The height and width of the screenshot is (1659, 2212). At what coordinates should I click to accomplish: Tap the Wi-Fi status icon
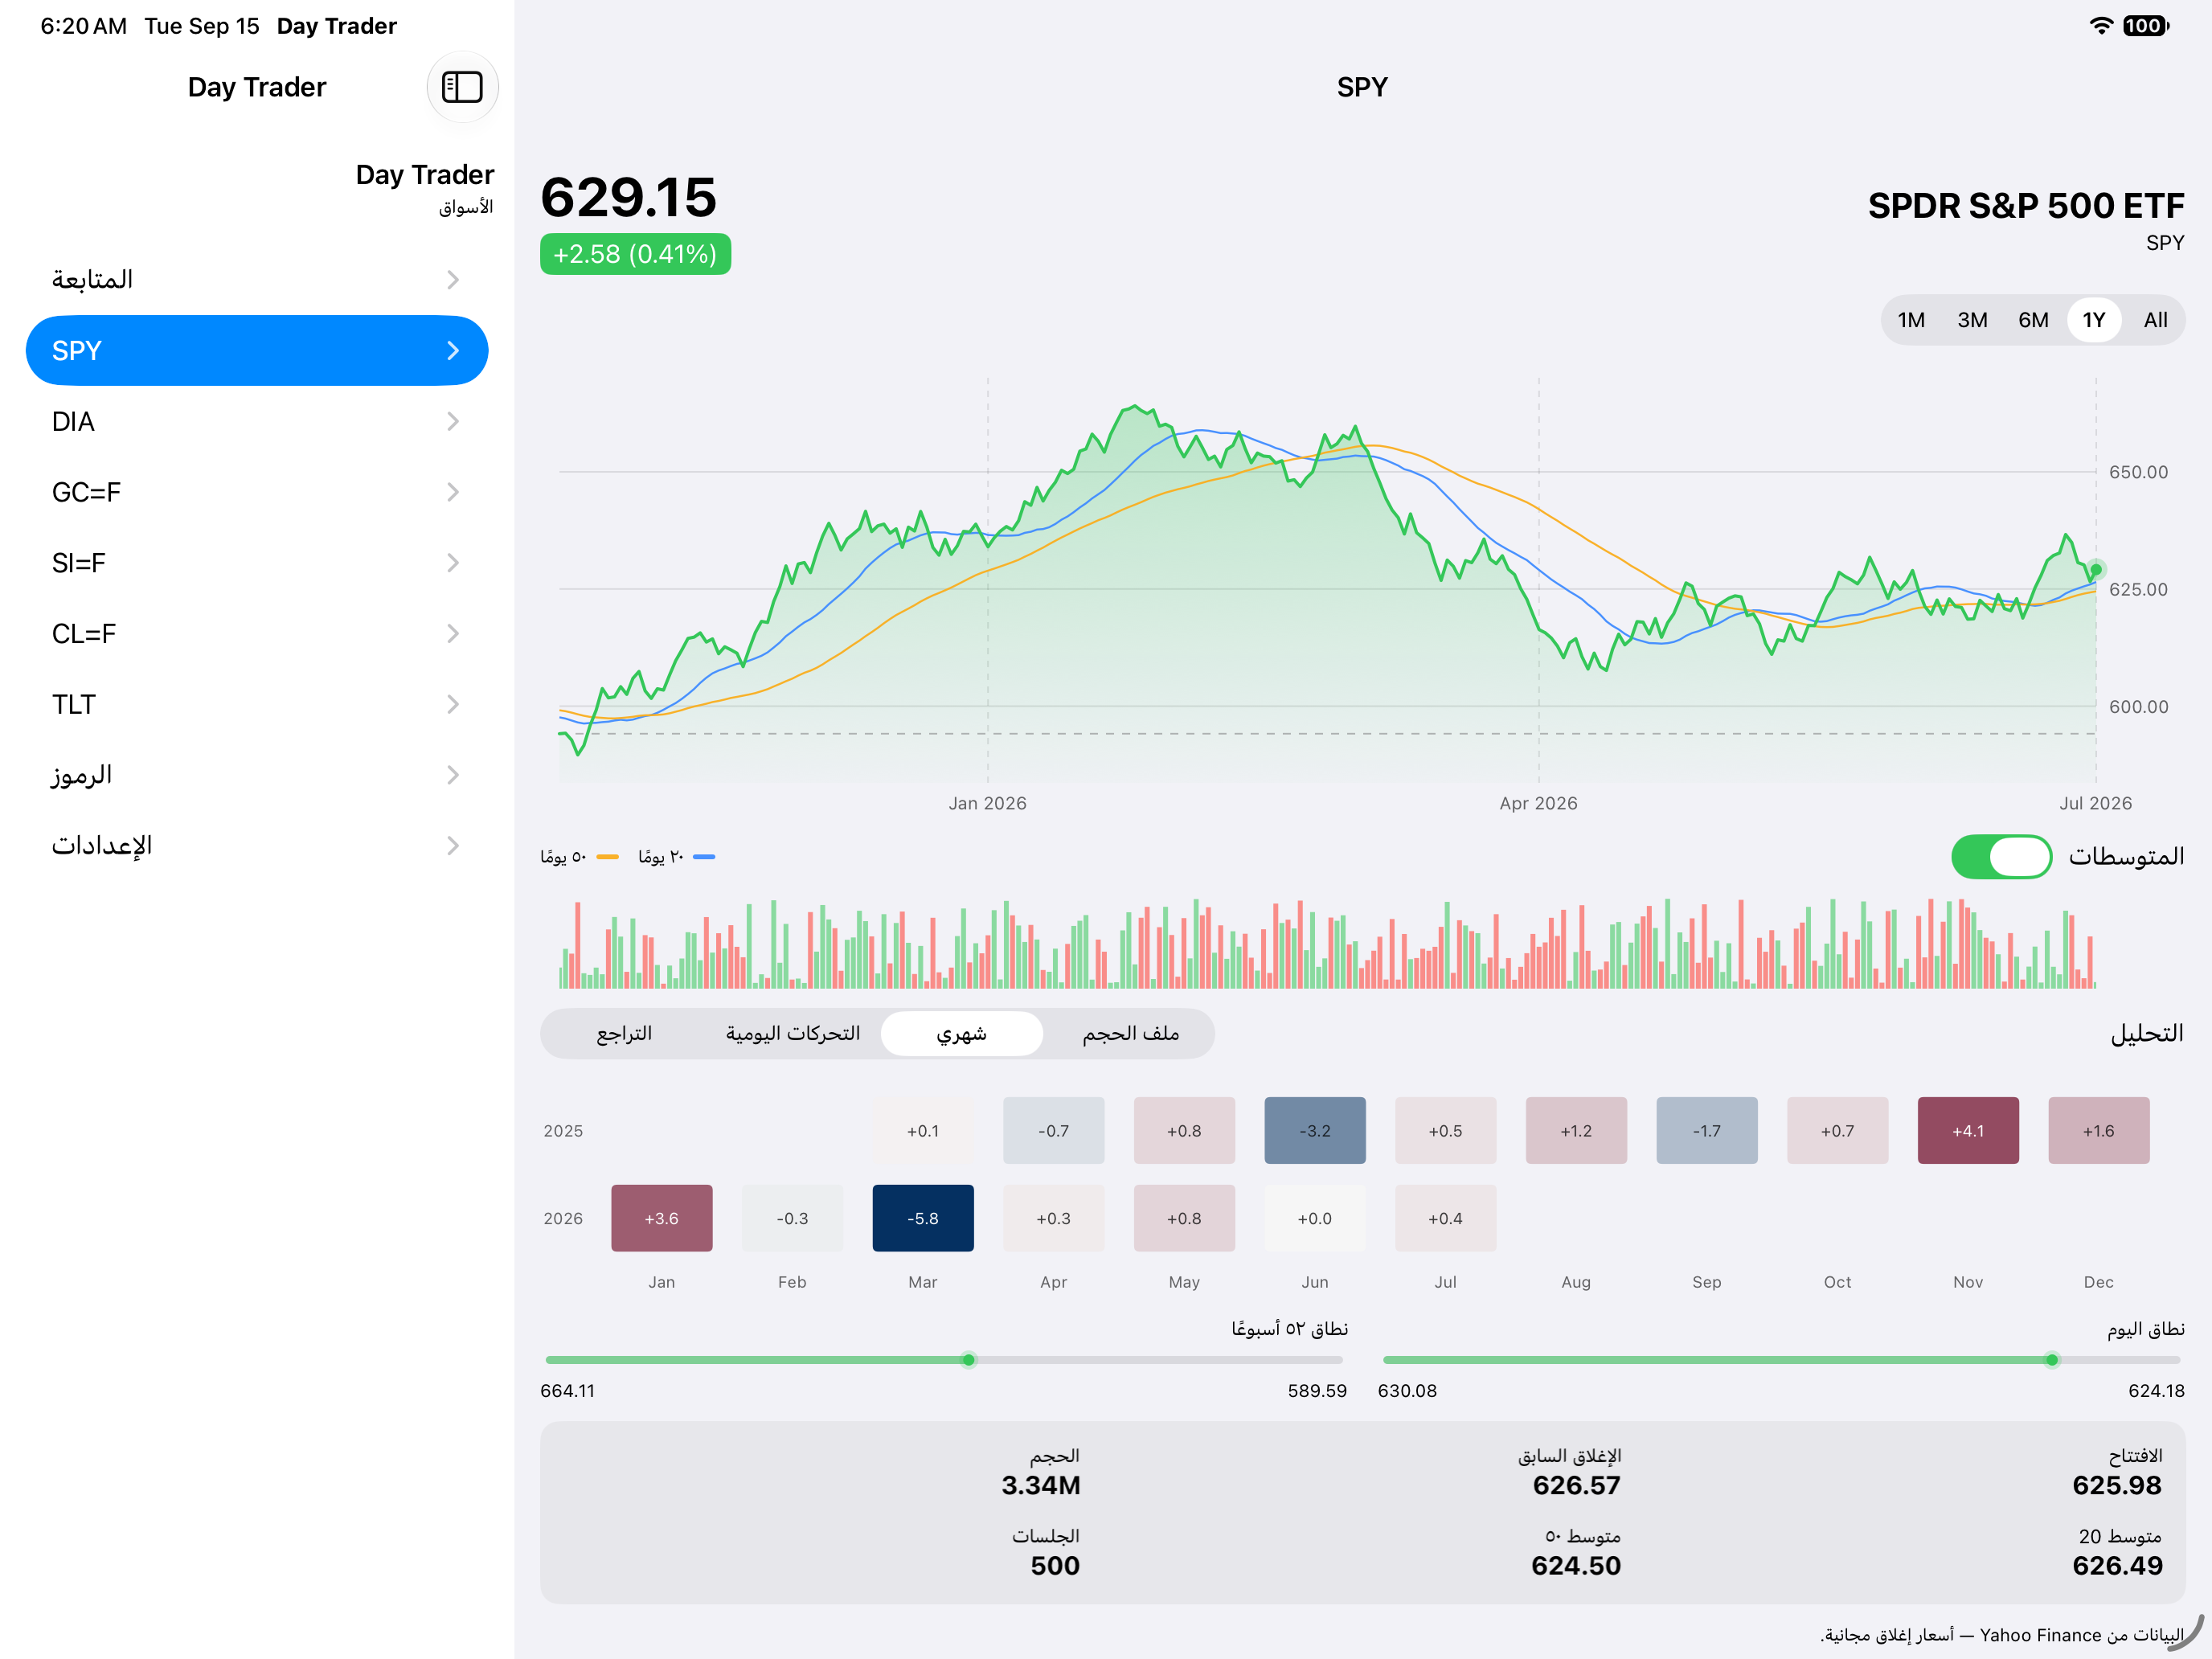coord(2101,26)
